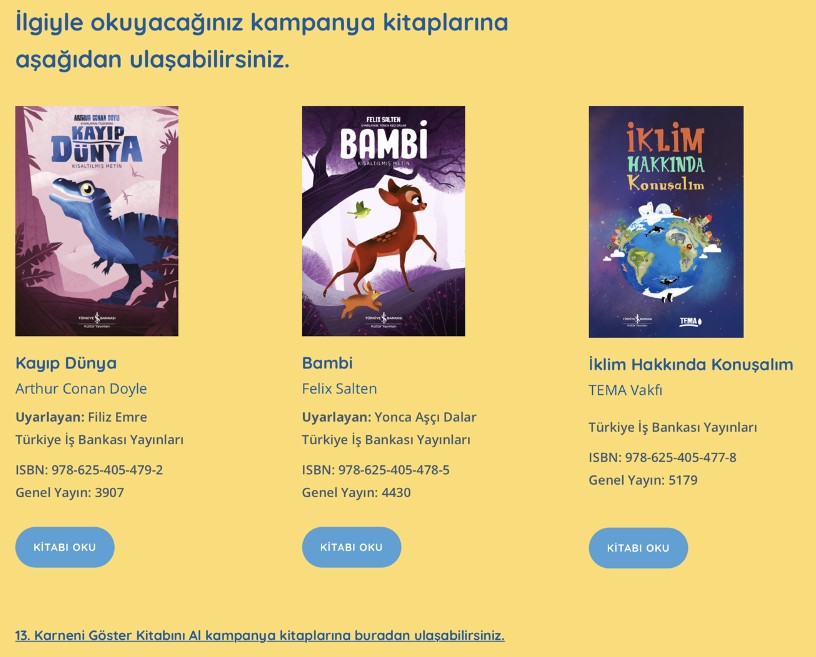Click the rabbit on Bambi cover
This screenshot has width=816, height=657.
[x=362, y=300]
